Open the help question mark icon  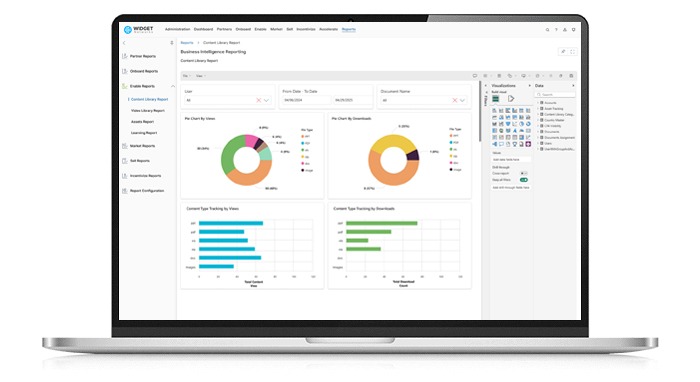[x=556, y=30]
